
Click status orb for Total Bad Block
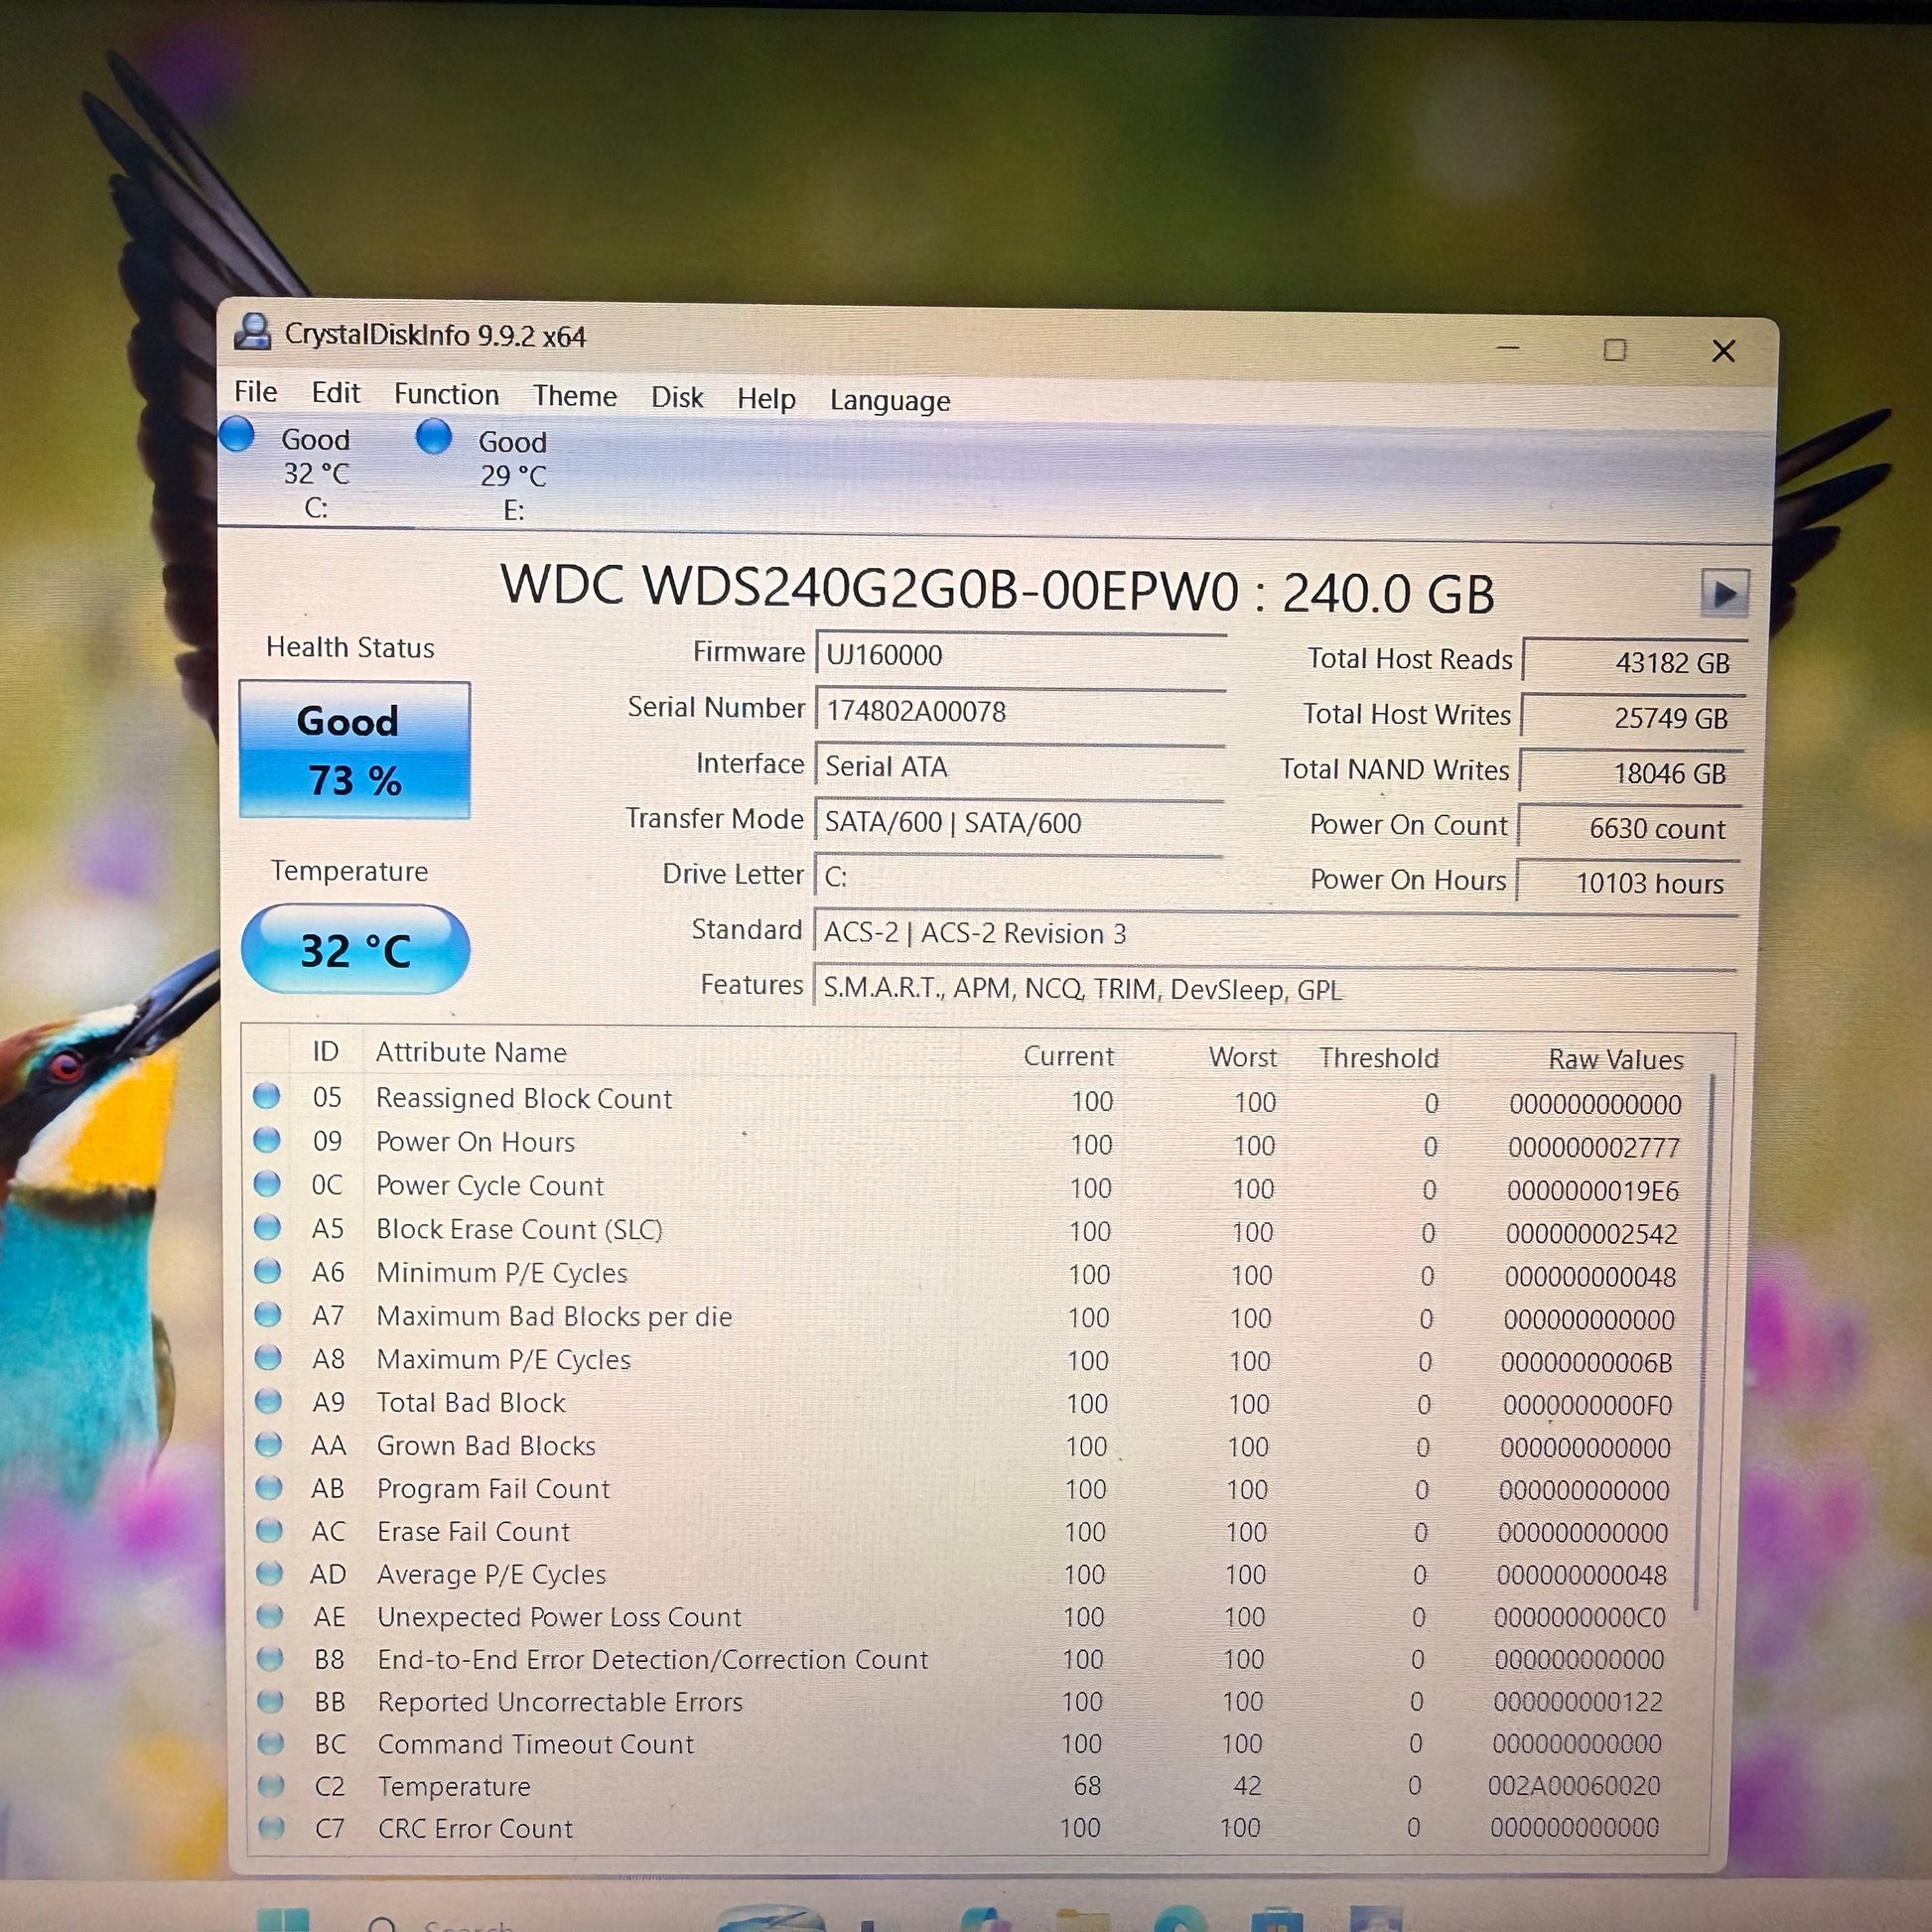coord(268,1401)
